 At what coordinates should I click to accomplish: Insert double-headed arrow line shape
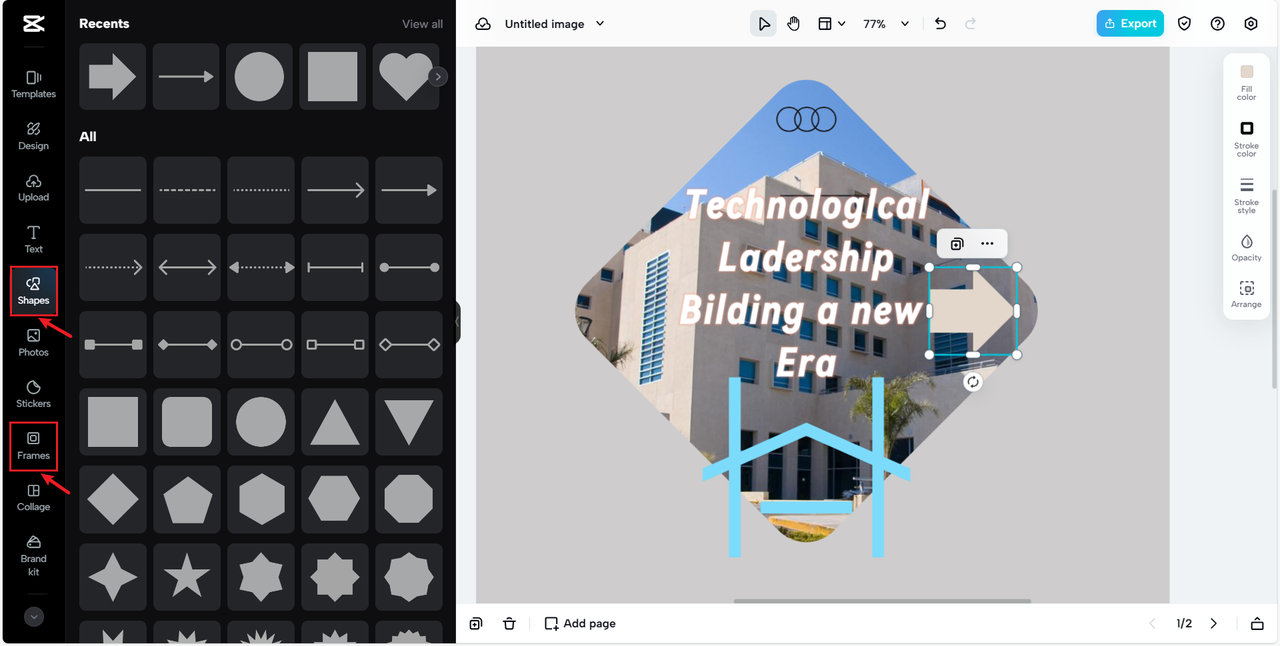[187, 267]
